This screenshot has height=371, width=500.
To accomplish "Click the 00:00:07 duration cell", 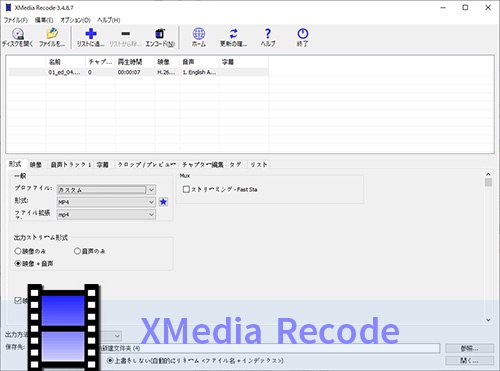I will 129,72.
